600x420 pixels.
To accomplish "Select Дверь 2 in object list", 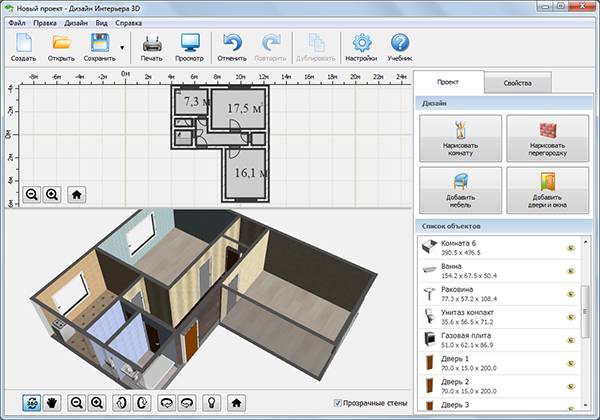I will click(x=499, y=386).
